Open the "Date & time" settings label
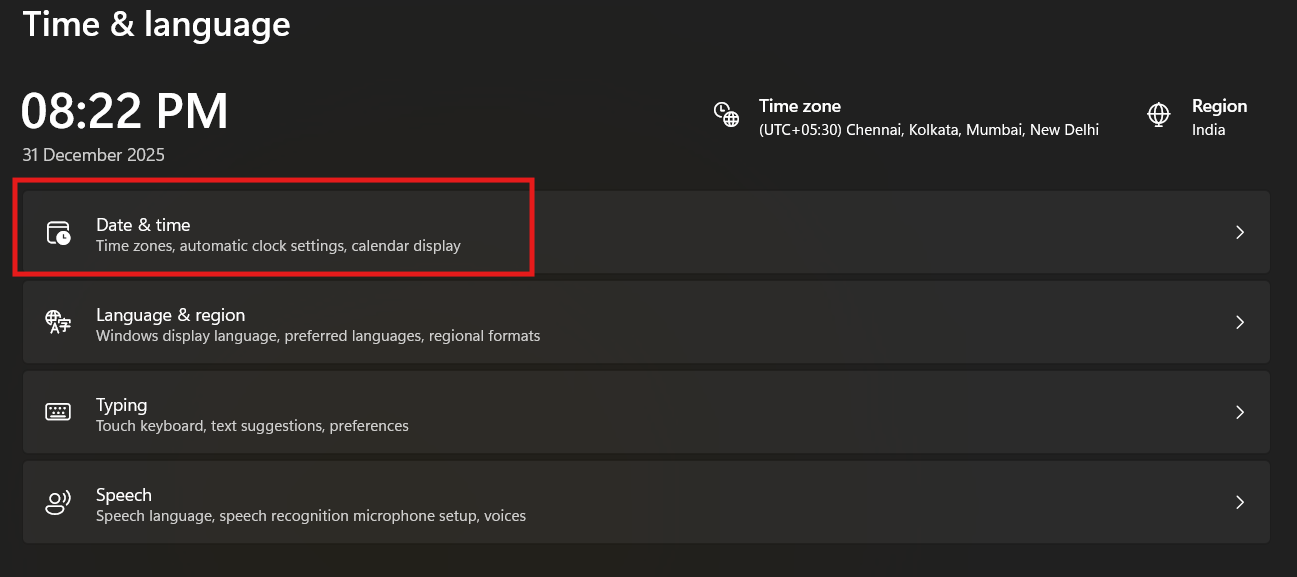This screenshot has height=577, width=1297. point(143,225)
